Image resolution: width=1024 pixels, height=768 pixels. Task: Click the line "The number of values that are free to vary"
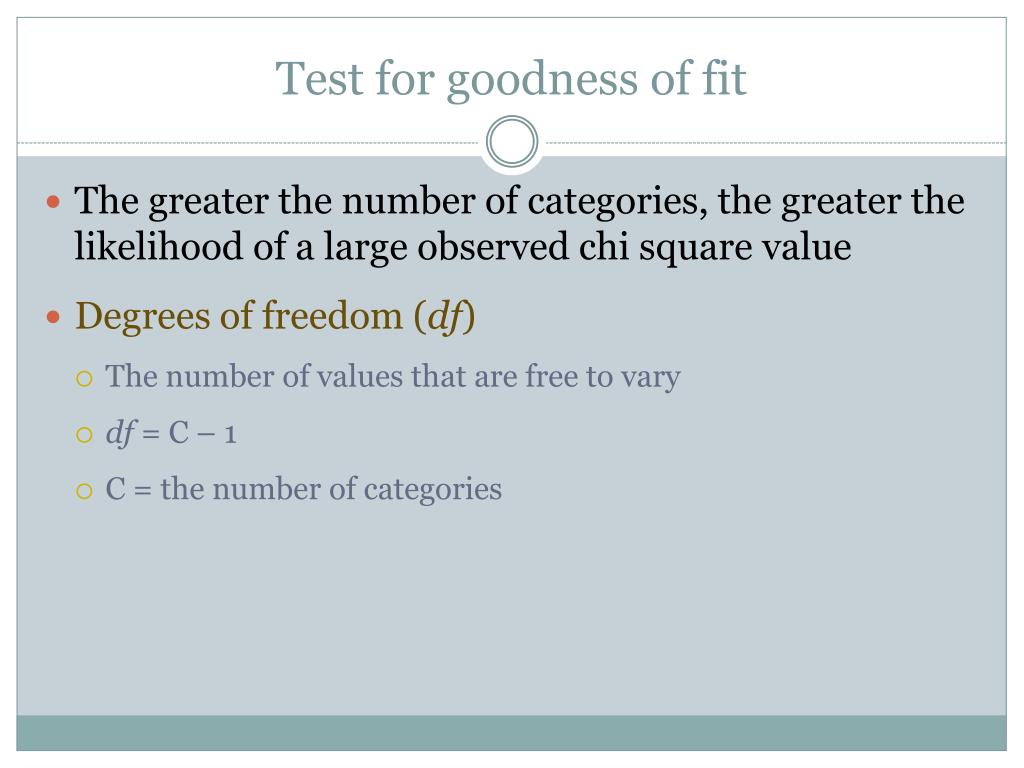tap(392, 377)
